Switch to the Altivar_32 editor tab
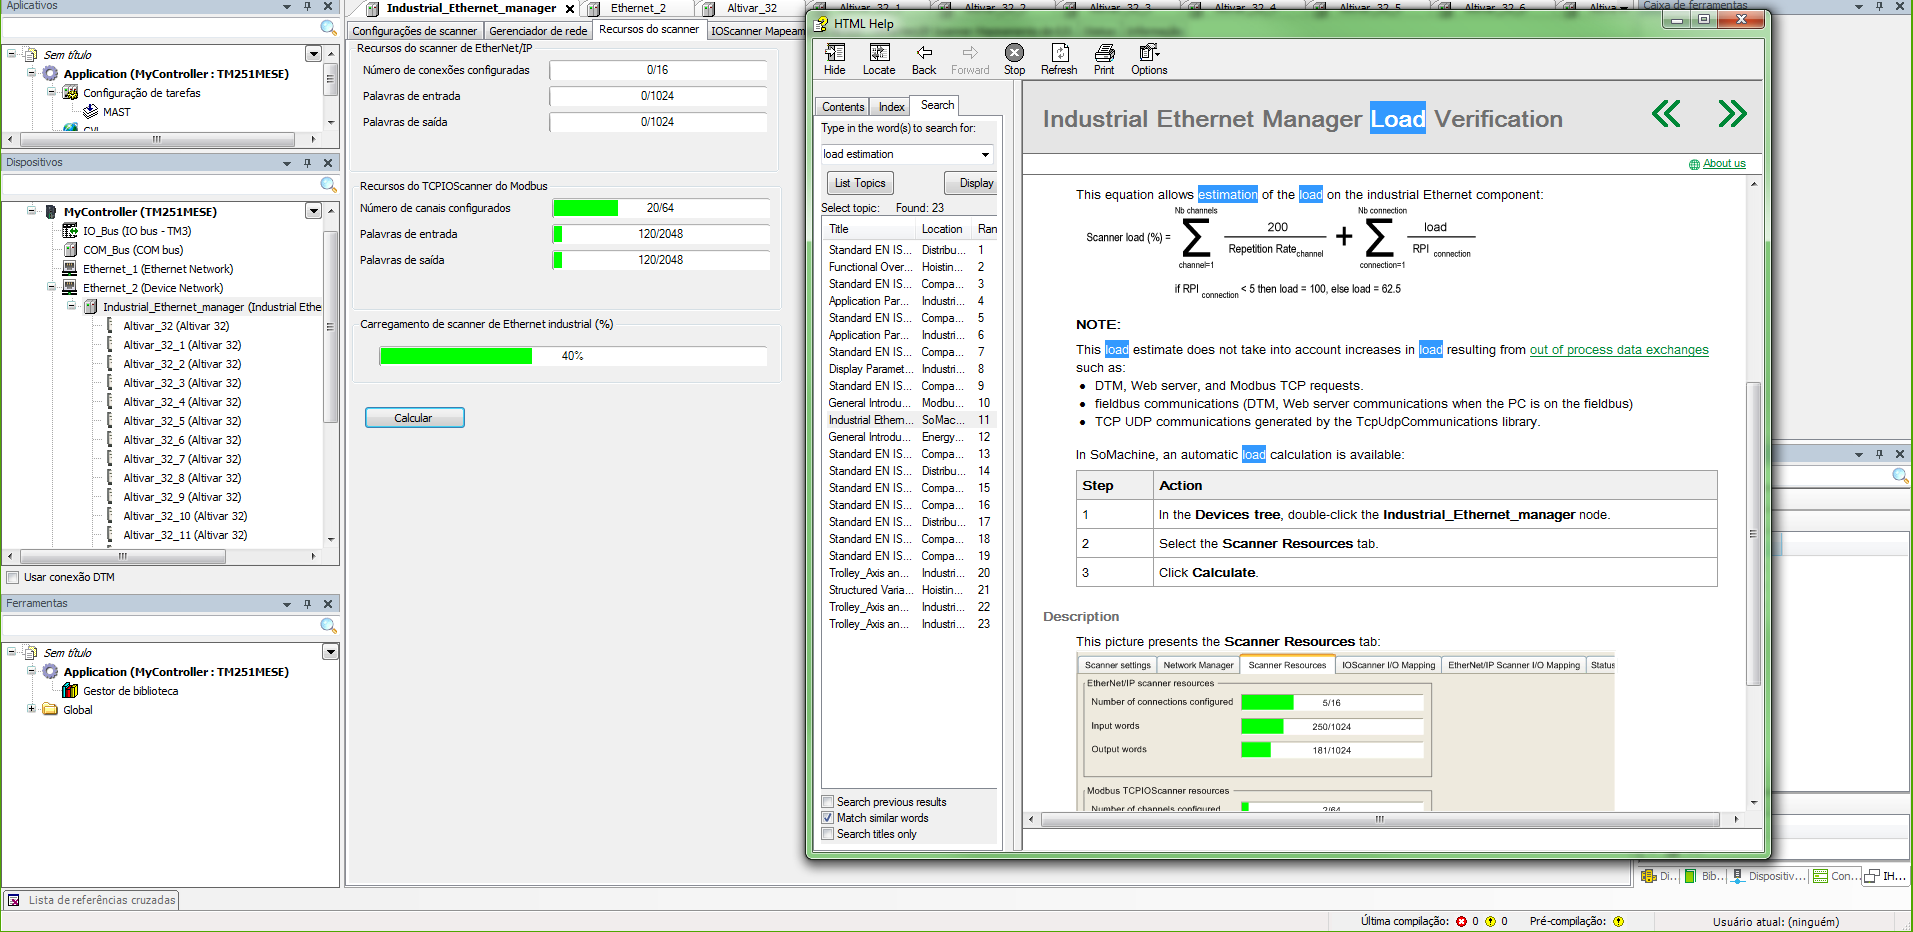 (752, 8)
